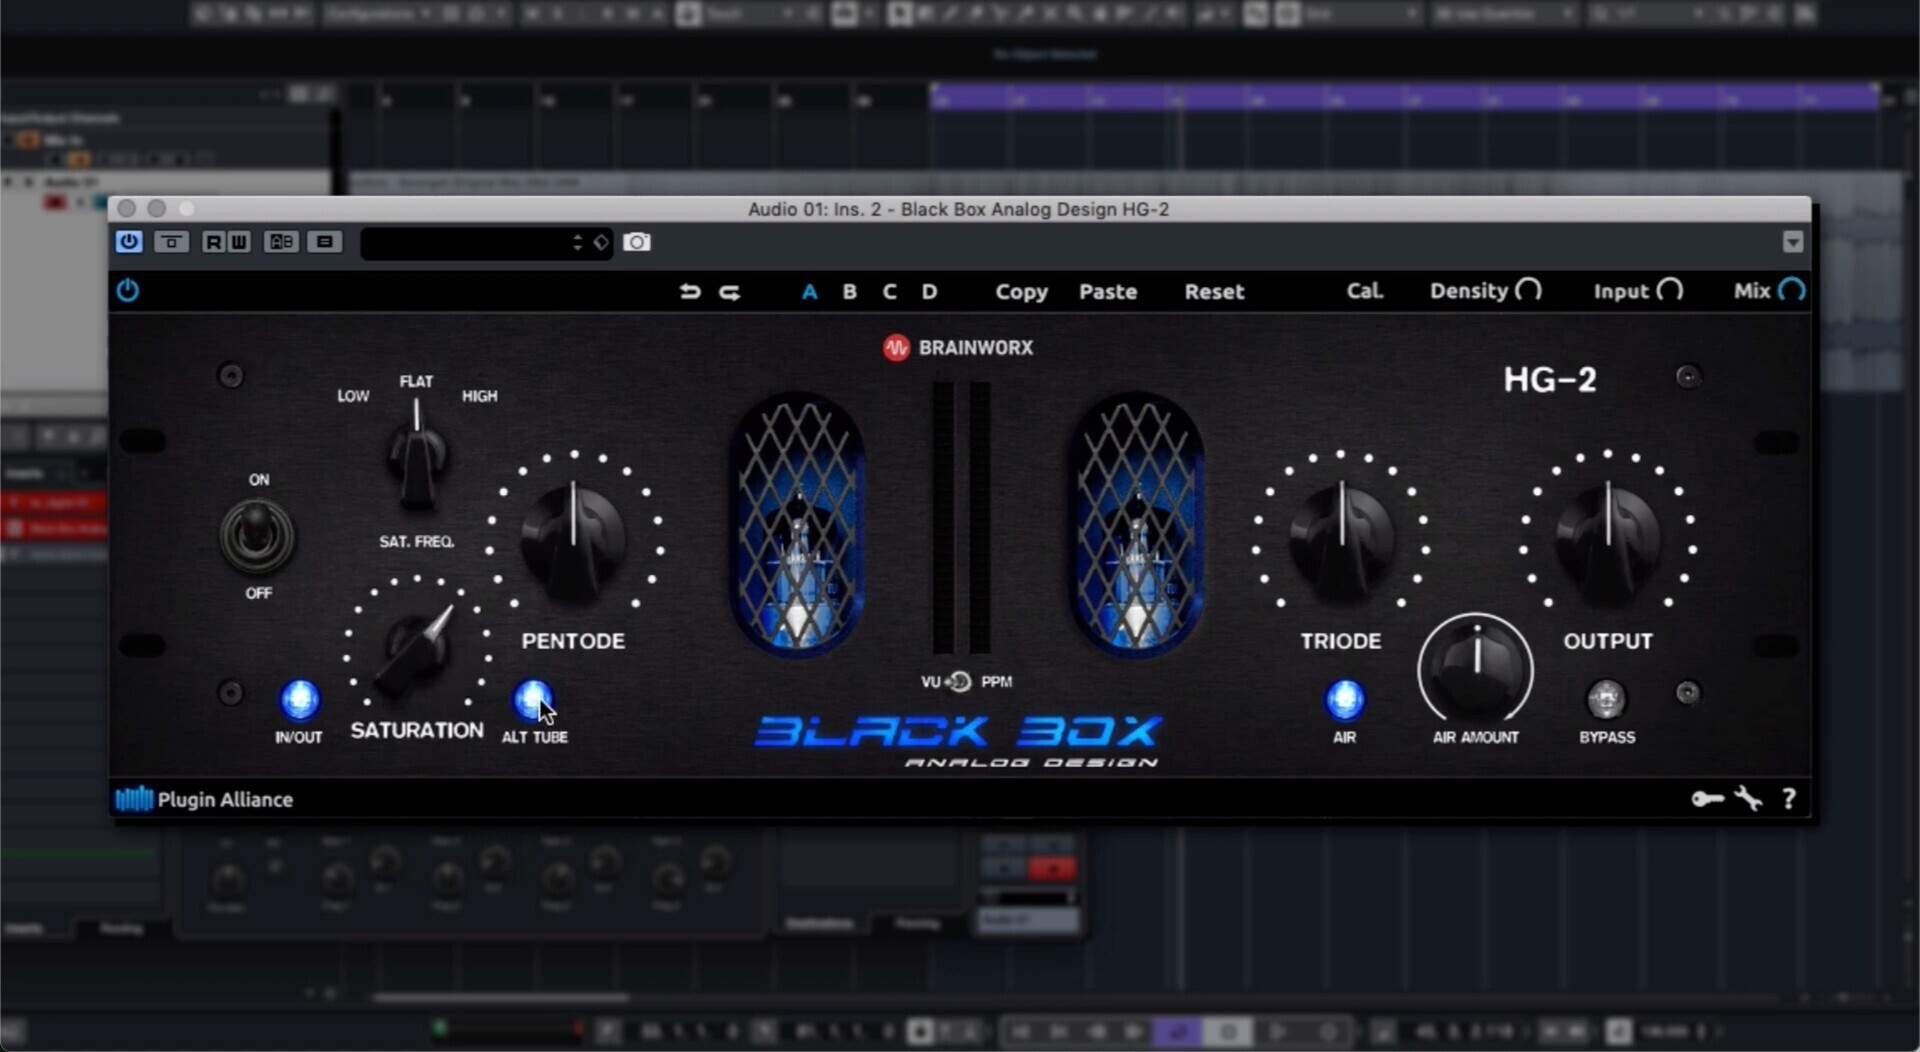Click the Read automation R button
The width and height of the screenshot is (1920, 1052).
point(213,242)
